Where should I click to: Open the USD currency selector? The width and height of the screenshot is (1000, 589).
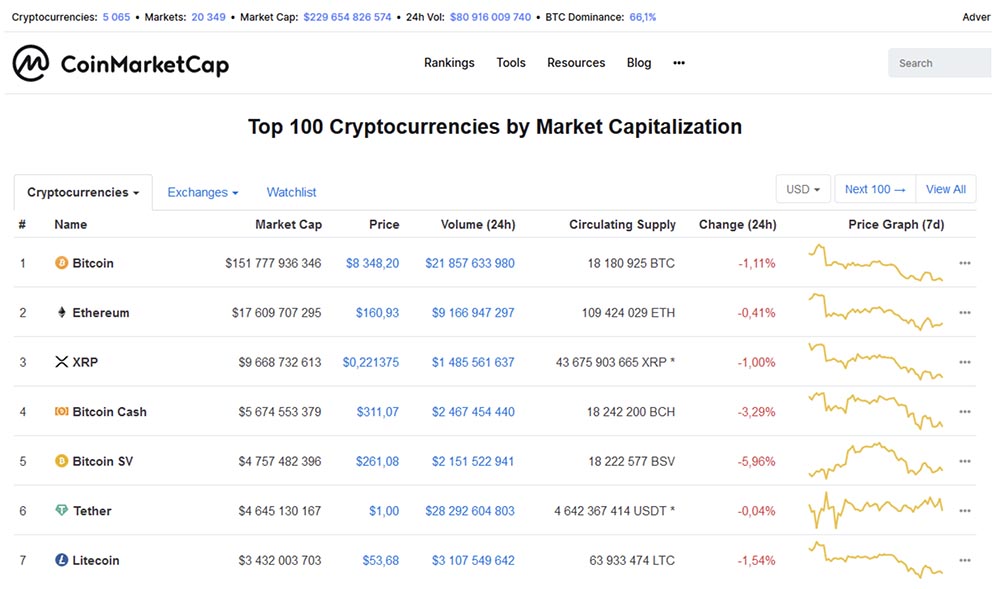(803, 189)
